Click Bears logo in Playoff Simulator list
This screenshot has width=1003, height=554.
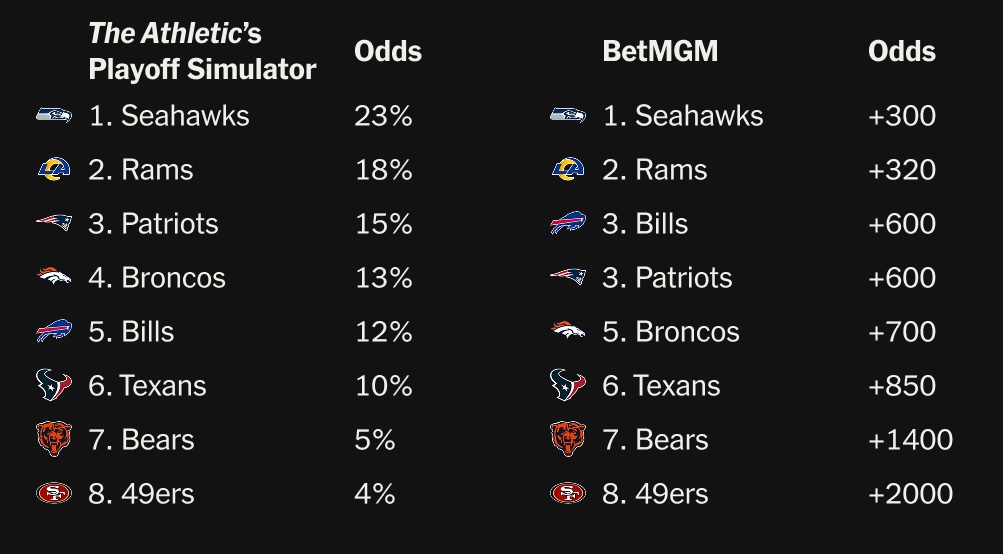[54, 439]
